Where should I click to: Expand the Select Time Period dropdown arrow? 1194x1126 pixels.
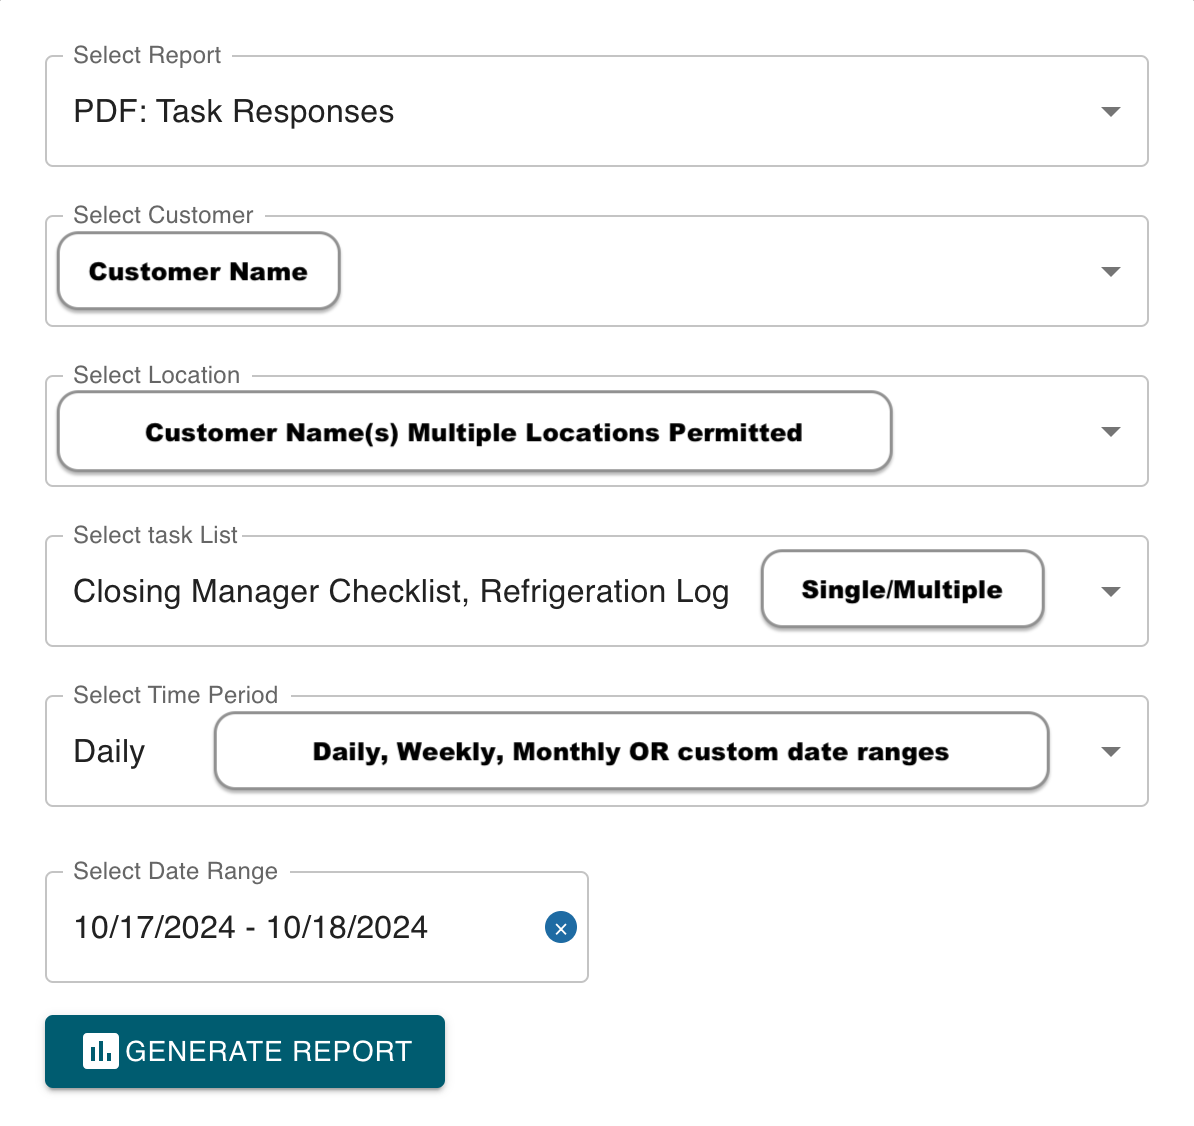tap(1111, 751)
